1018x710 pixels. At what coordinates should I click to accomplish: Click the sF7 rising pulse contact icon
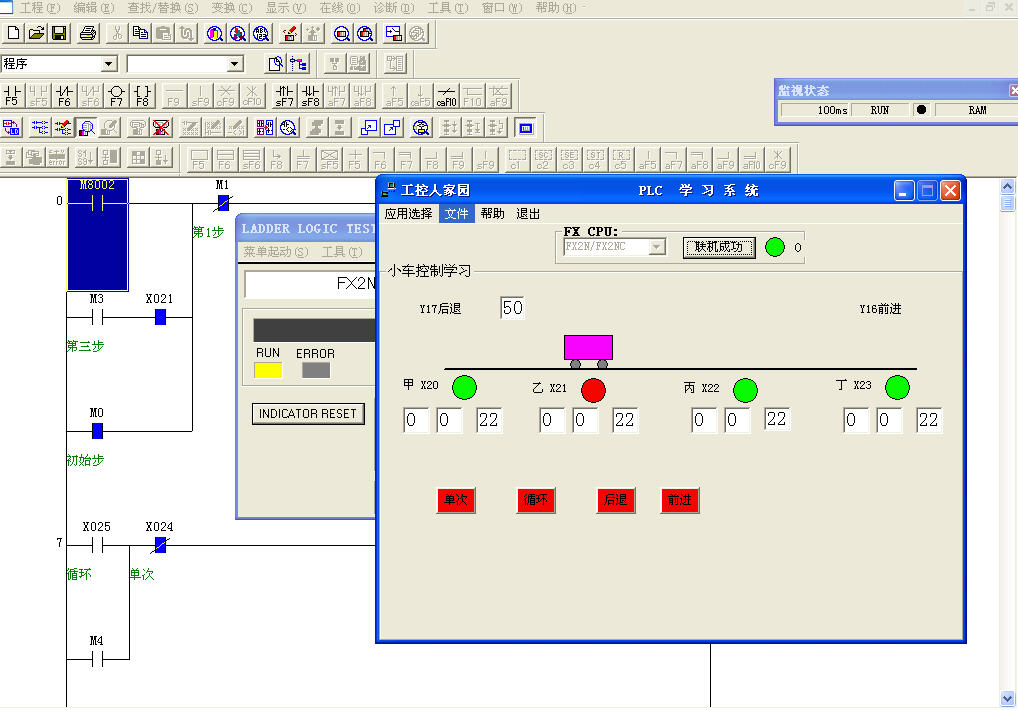click(x=285, y=95)
